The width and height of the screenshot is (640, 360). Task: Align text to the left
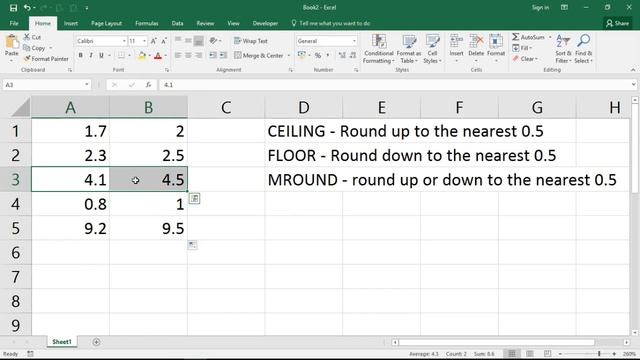point(178,55)
